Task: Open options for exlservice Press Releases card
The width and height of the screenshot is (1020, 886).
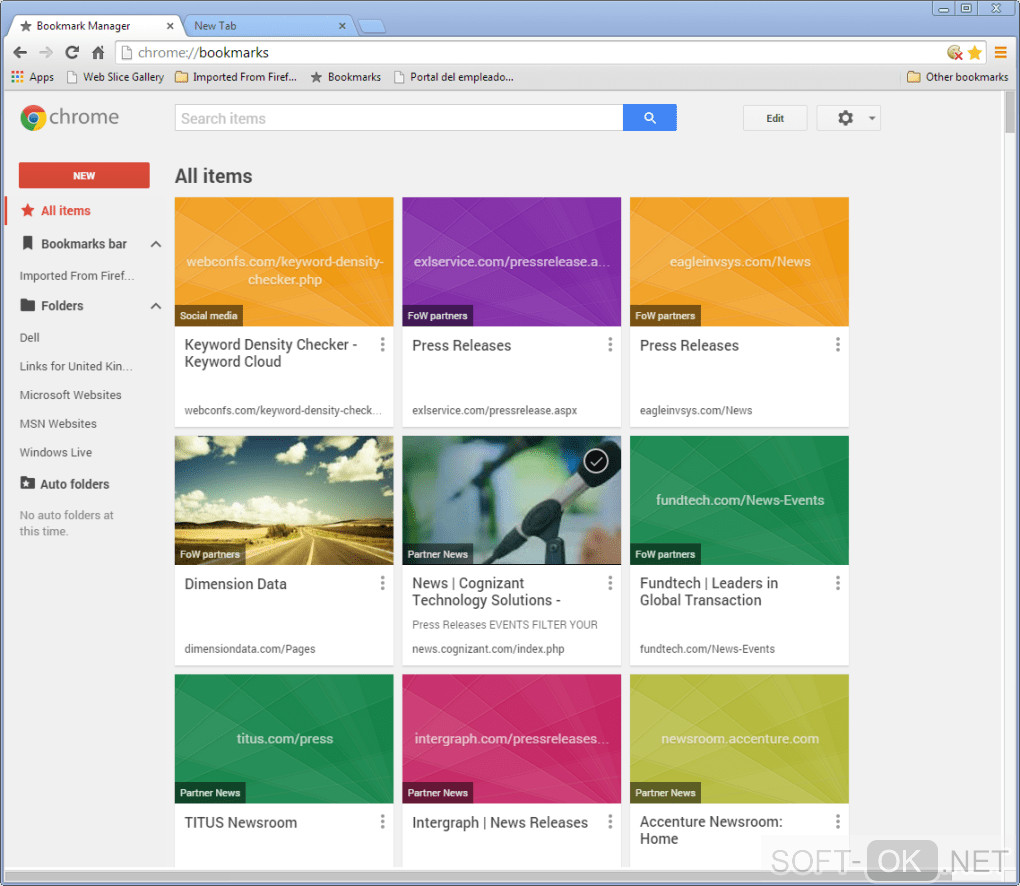Action: click(610, 345)
